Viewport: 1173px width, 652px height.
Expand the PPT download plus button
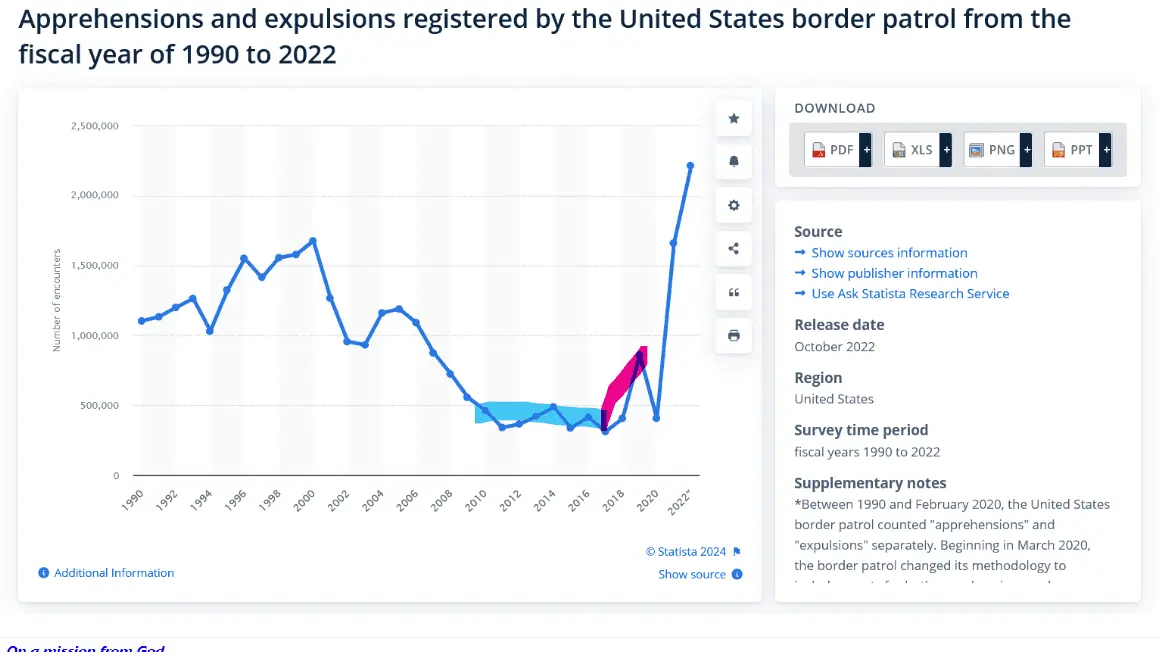[1105, 150]
